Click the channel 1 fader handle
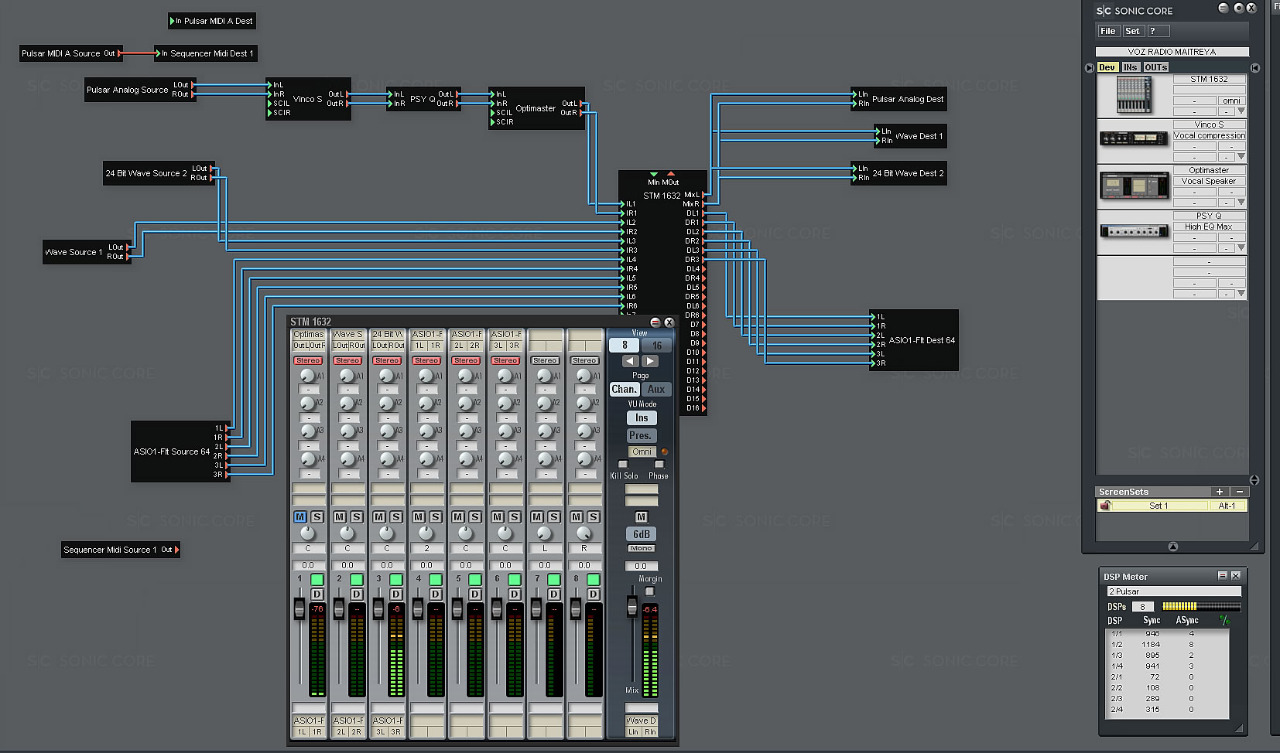 click(298, 609)
